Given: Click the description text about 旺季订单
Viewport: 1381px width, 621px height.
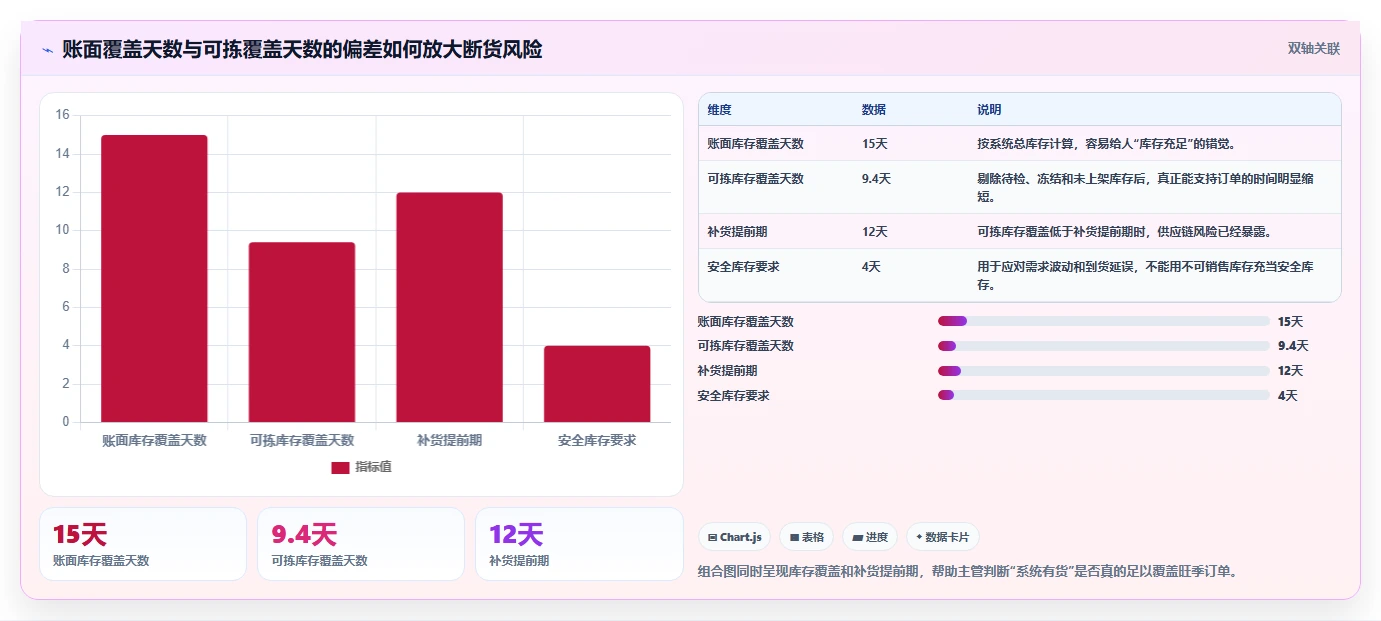Looking at the screenshot, I should tap(967, 572).
